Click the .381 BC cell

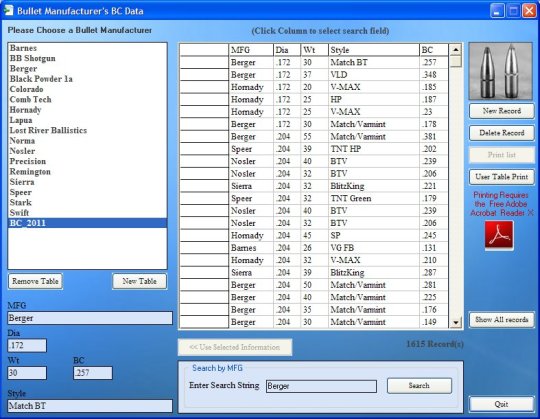[x=434, y=137]
